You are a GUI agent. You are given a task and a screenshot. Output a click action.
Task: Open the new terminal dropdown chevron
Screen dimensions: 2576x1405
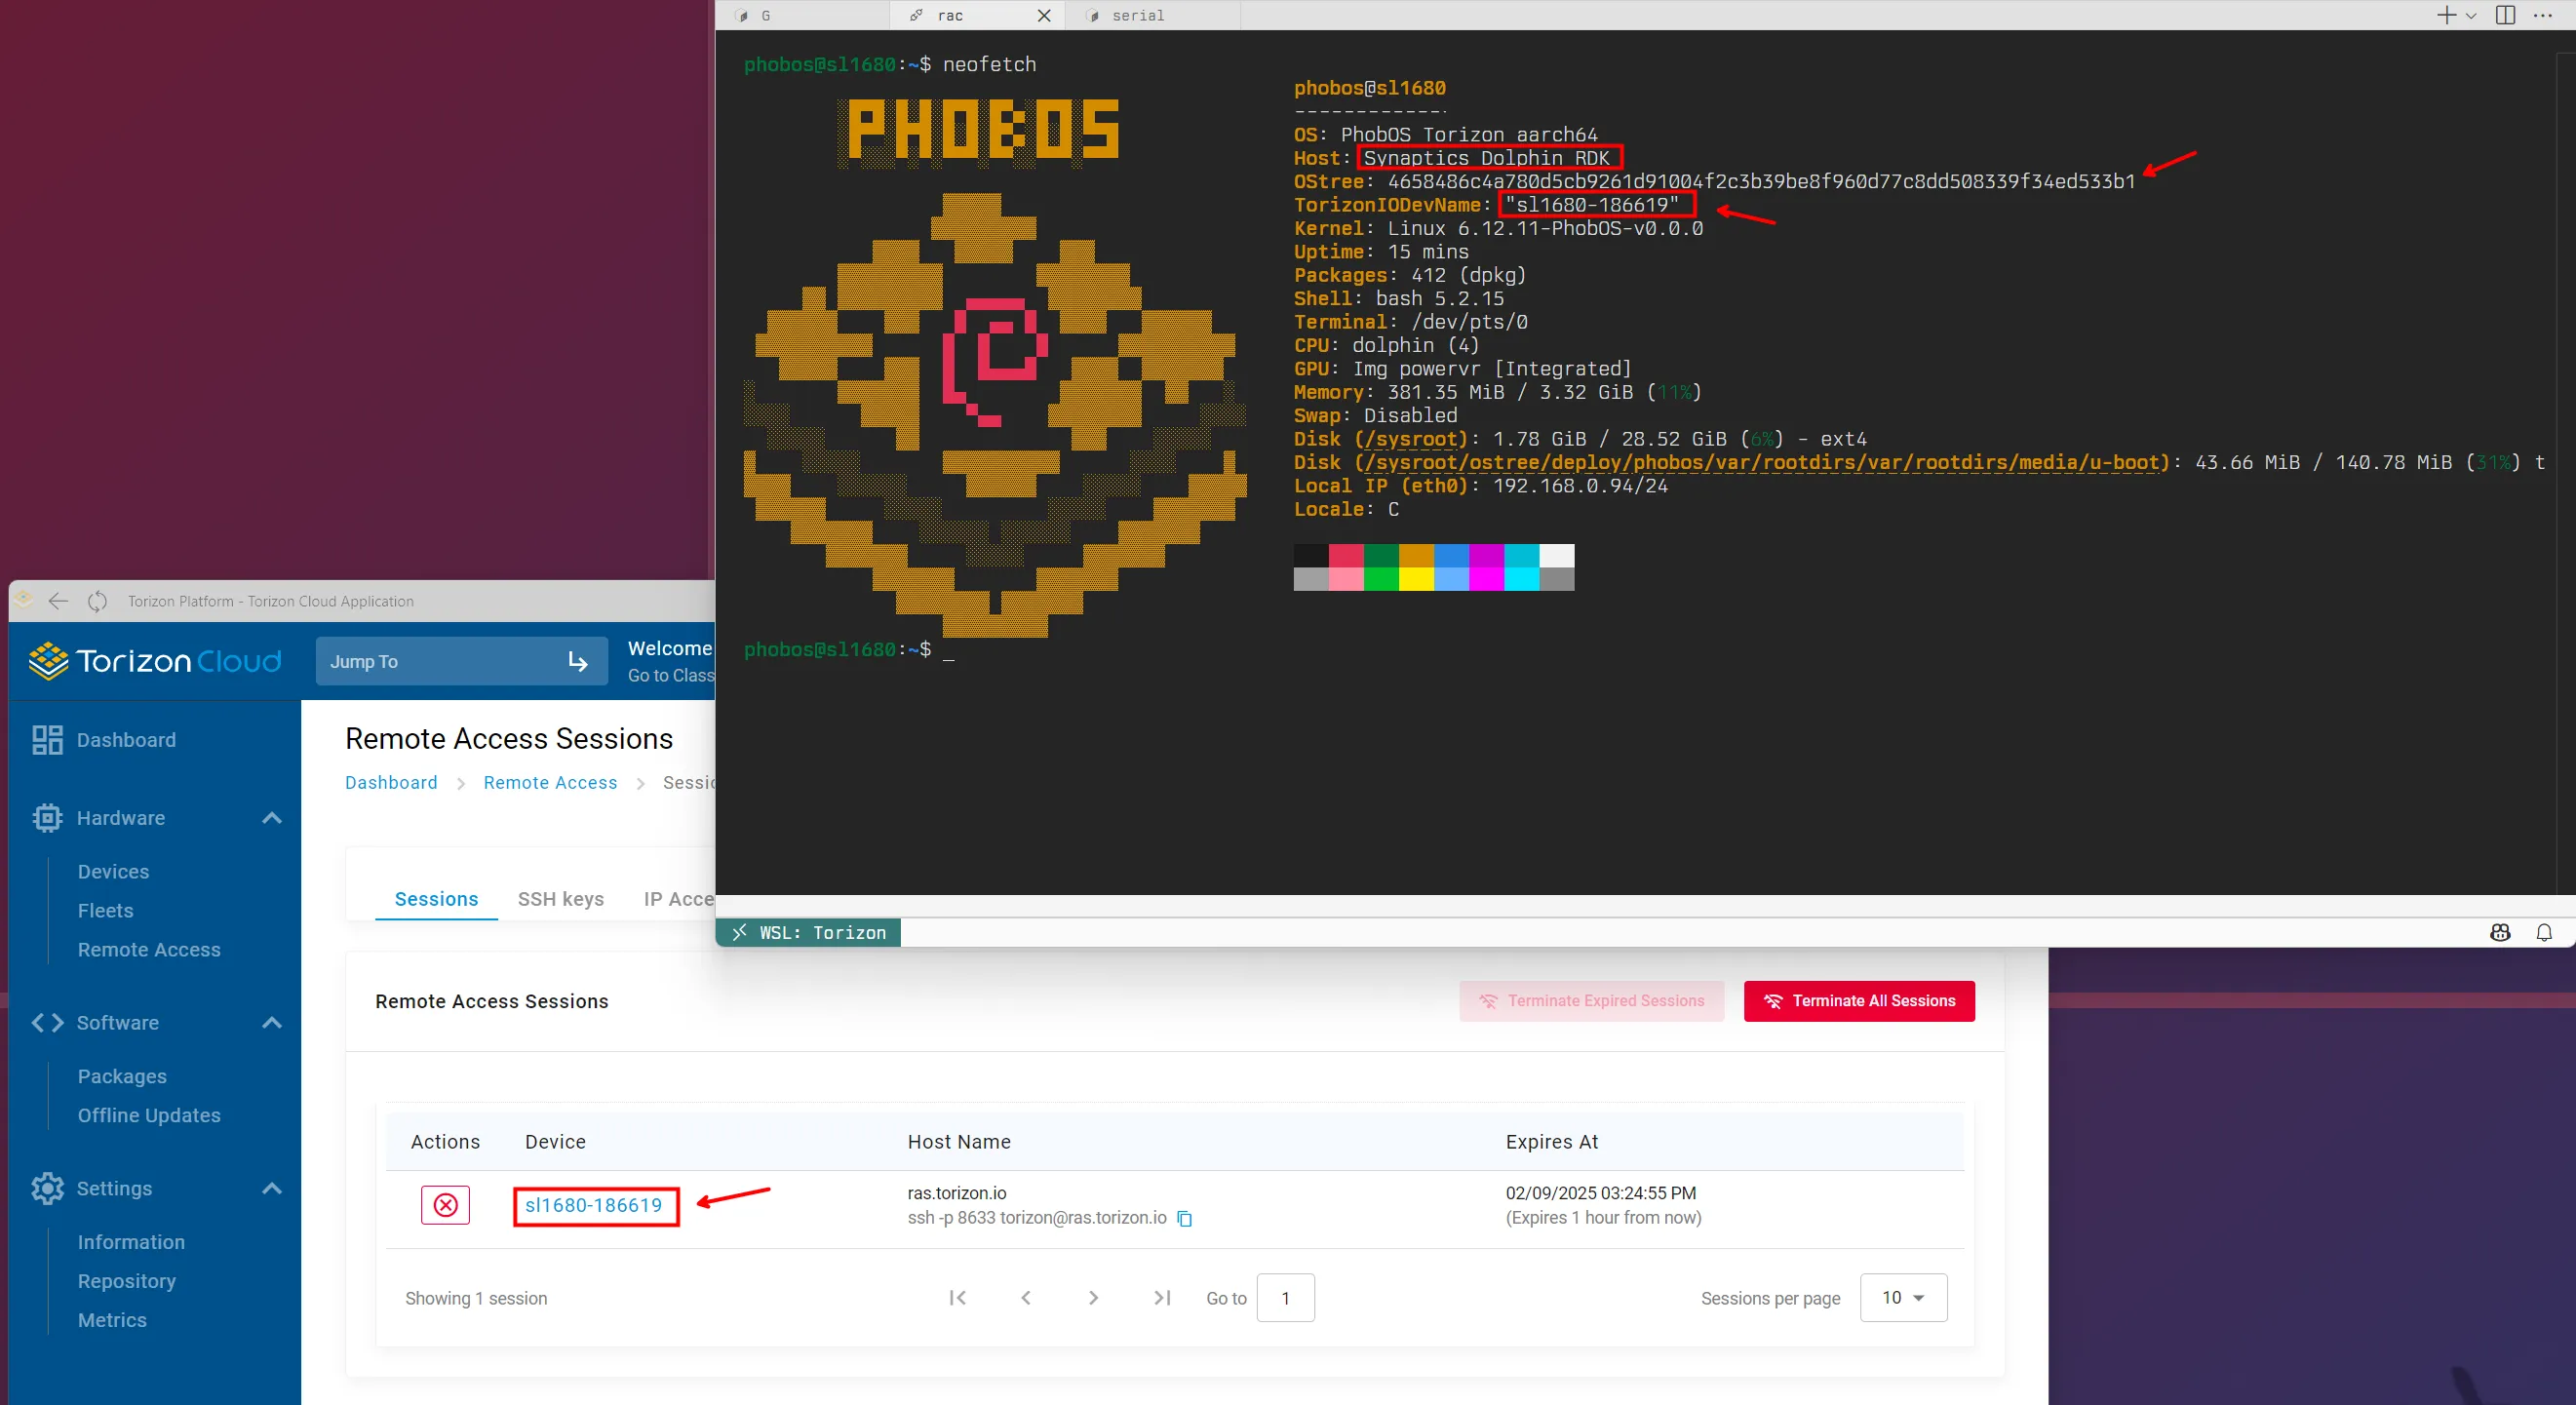coord(2471,16)
